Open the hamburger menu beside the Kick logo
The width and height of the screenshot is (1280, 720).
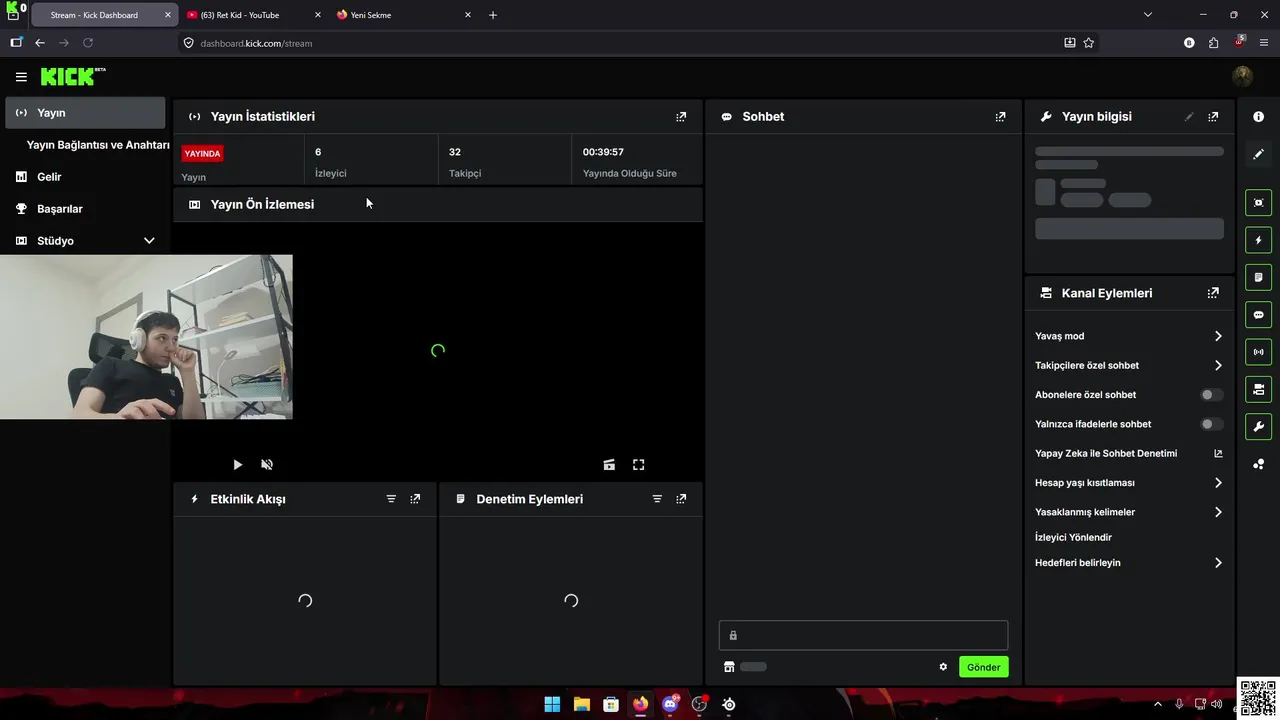[21, 77]
